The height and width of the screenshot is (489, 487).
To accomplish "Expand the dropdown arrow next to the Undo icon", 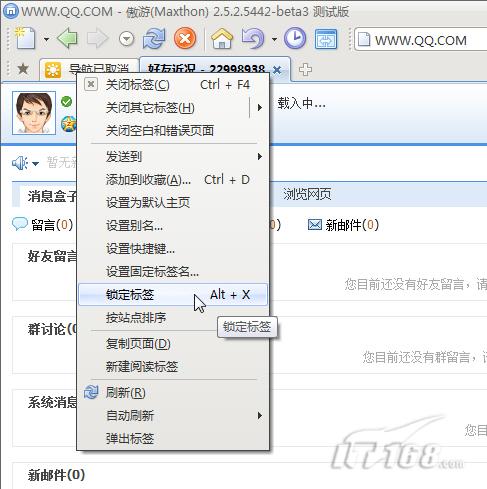I will point(274,39).
